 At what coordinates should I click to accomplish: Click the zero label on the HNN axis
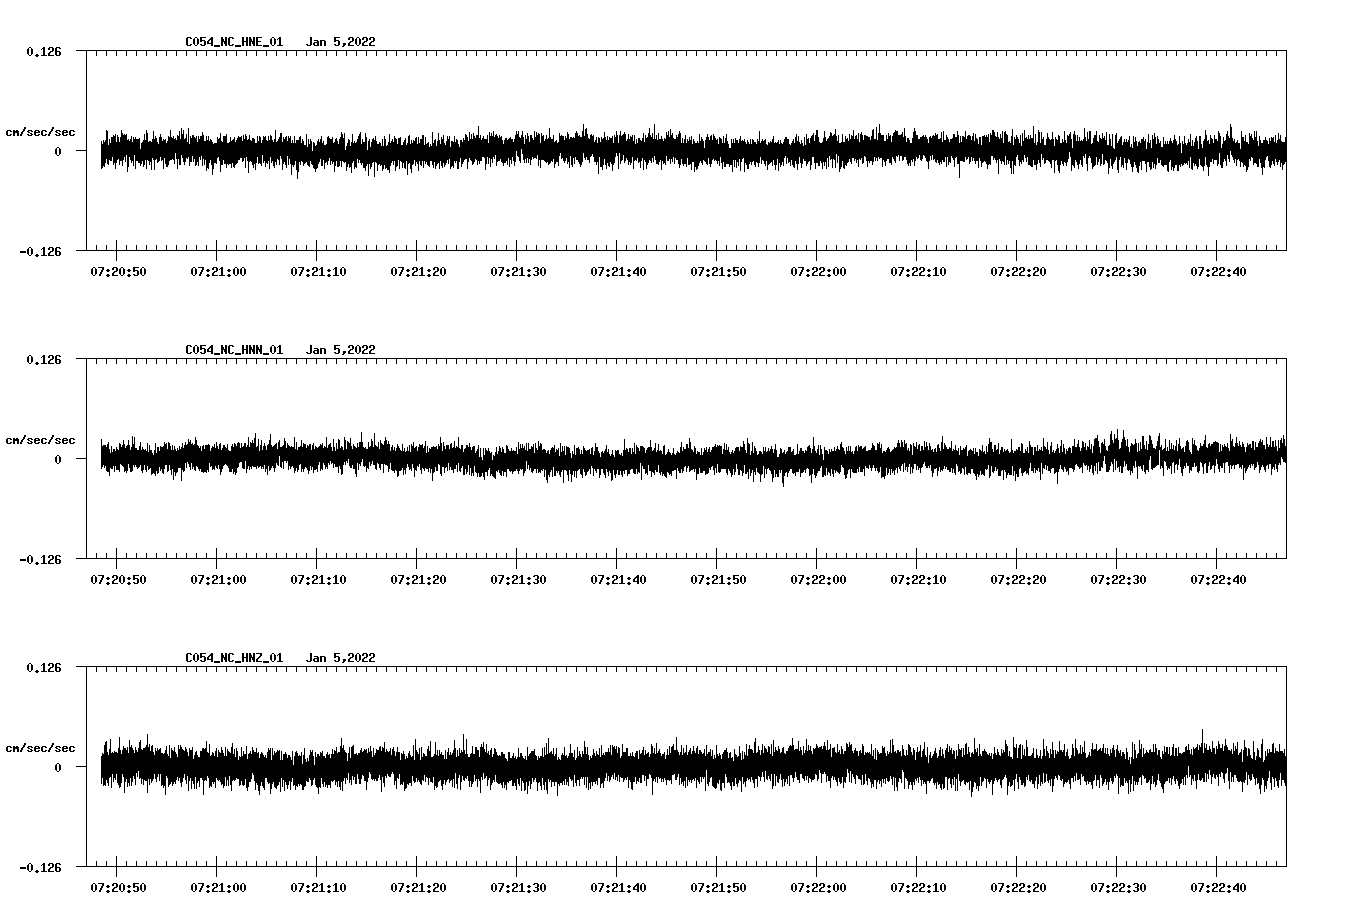point(58,459)
